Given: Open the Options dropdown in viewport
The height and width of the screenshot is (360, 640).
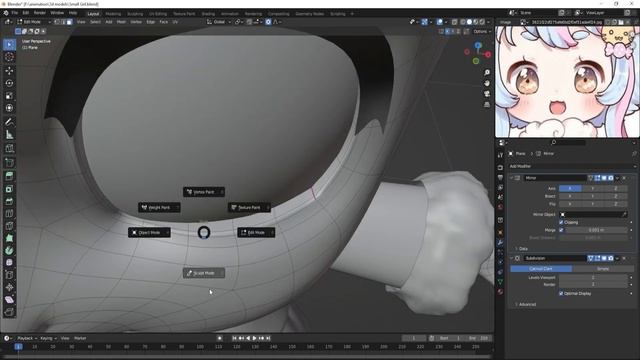Looking at the screenshot, I should click(482, 31).
